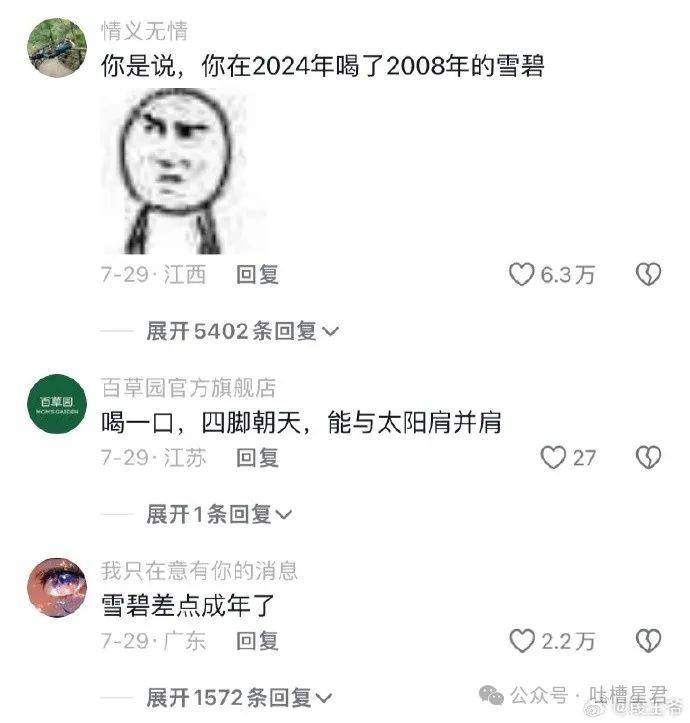This screenshot has height=723, width=690.
Task: Dislike the 2008年的雪碧 comment with the broken heart
Action: click(648, 274)
